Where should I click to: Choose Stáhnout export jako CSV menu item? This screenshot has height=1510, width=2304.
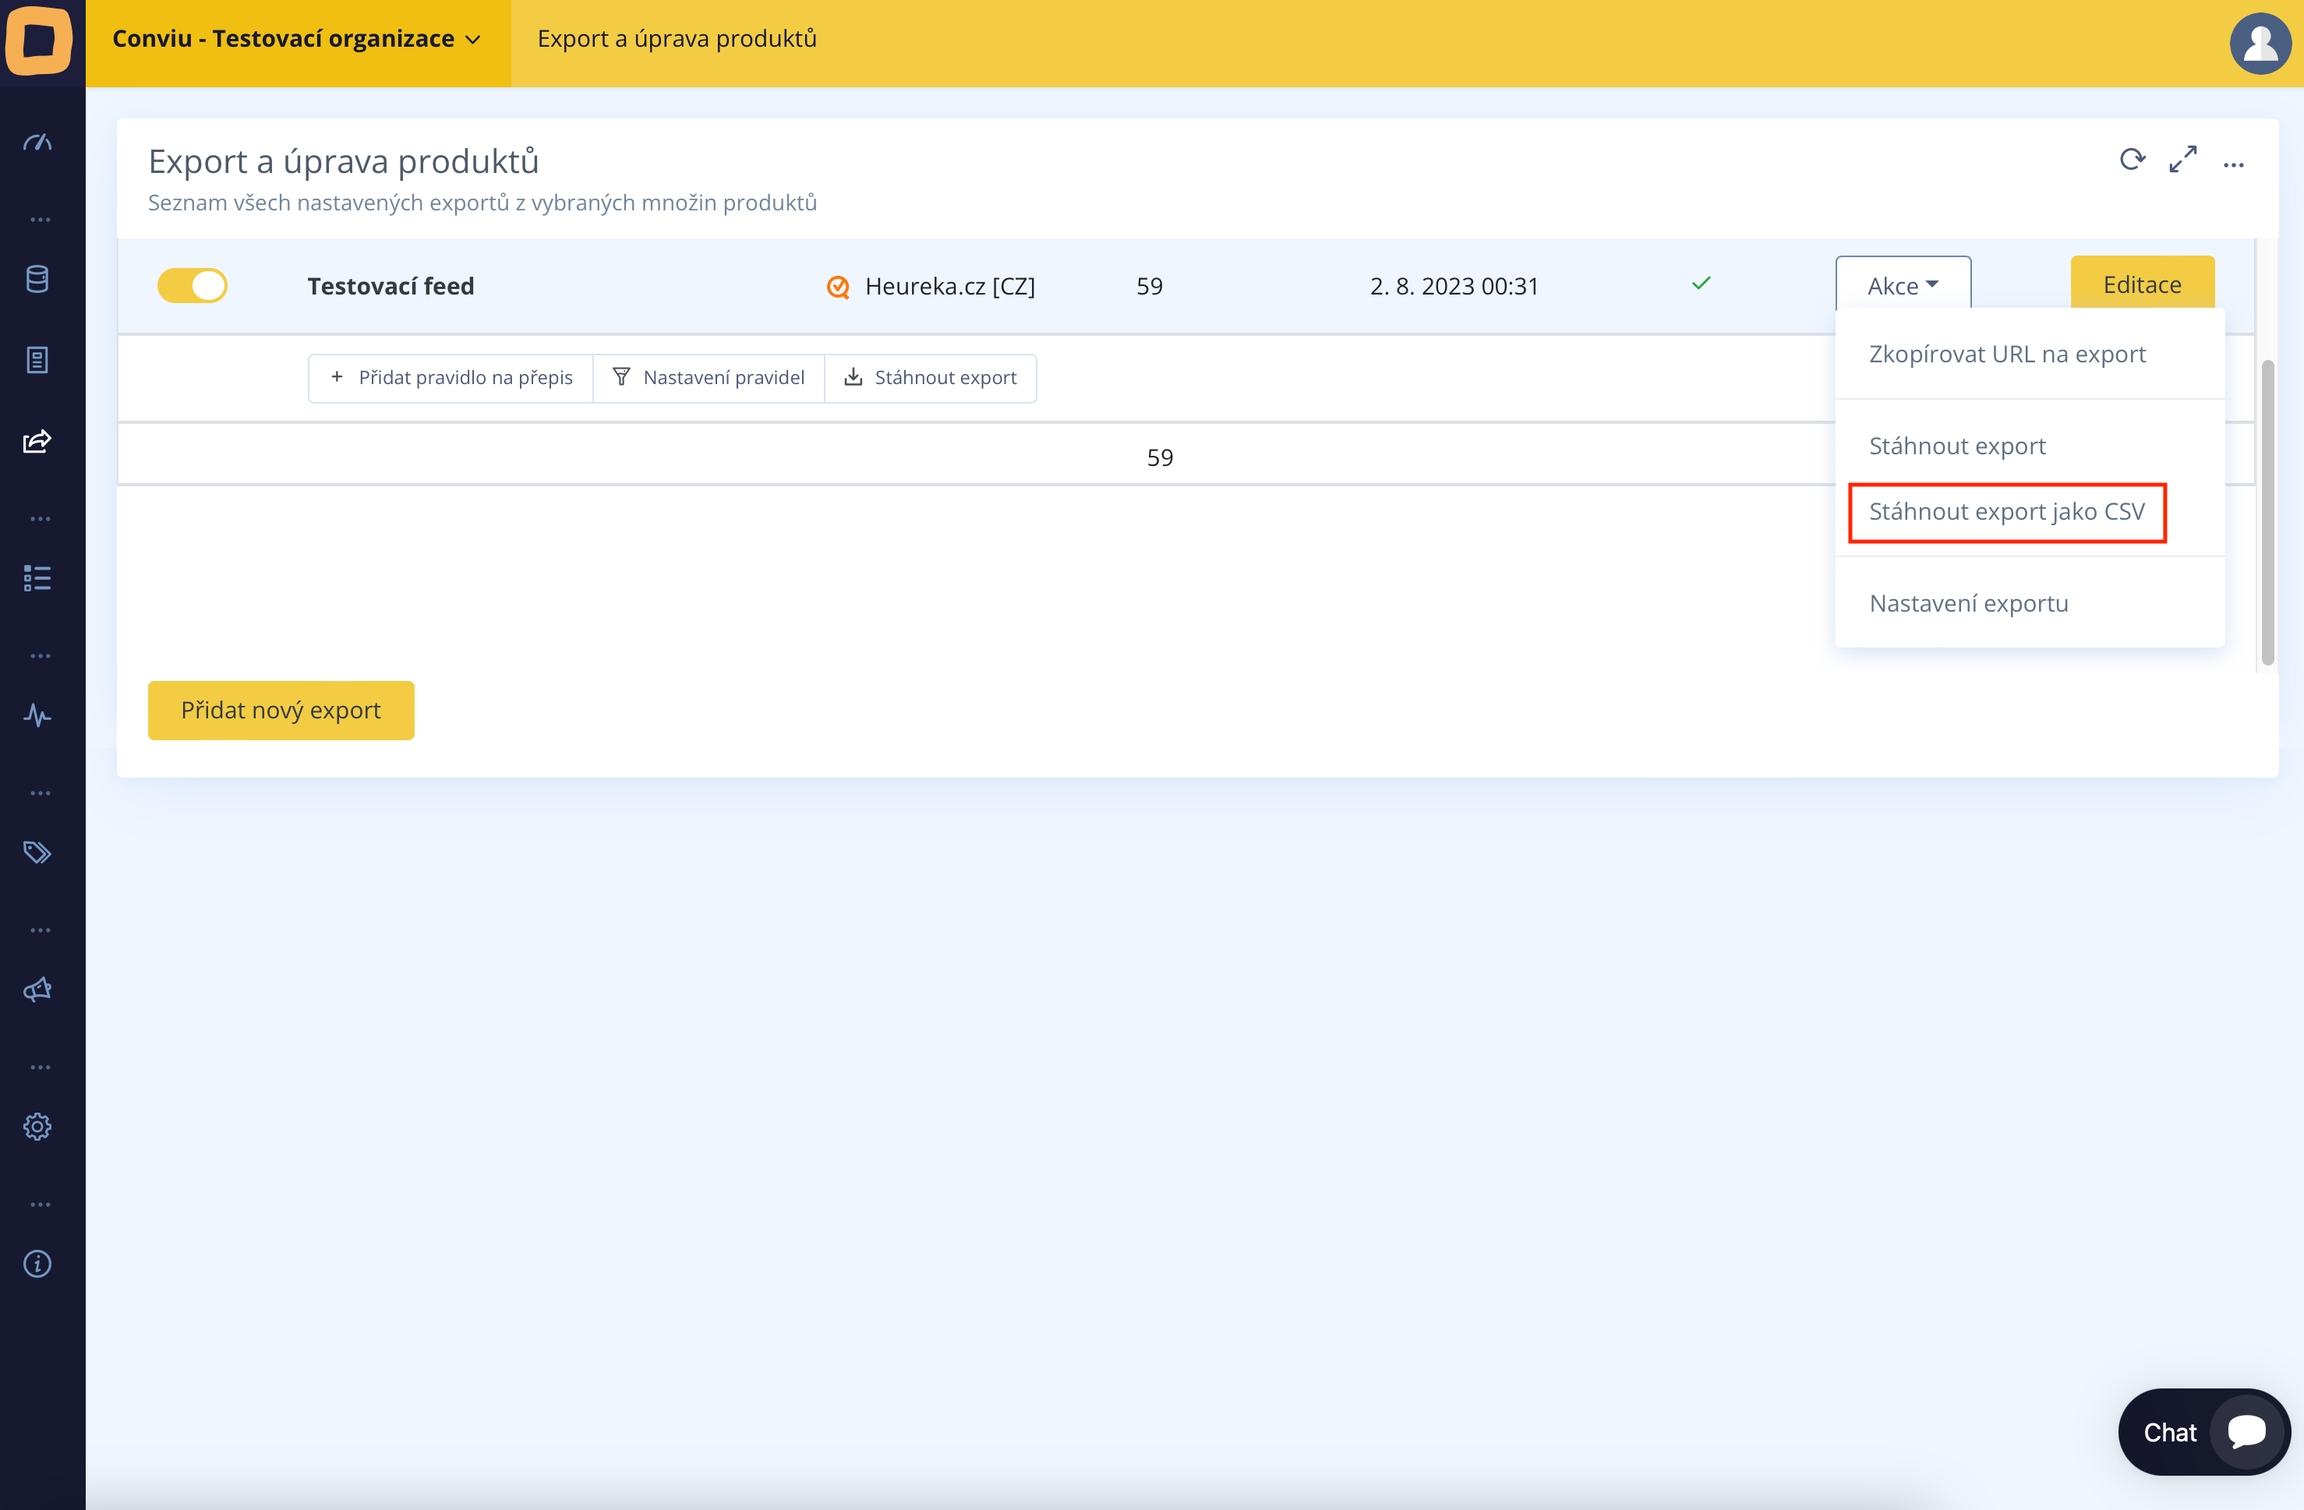click(2006, 512)
